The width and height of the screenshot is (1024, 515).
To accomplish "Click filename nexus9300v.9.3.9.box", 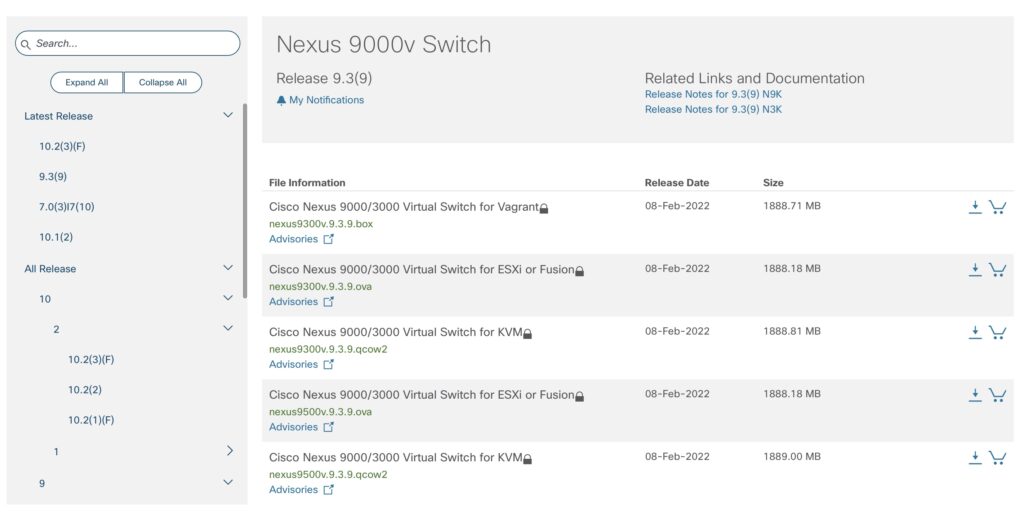I will (321, 224).
